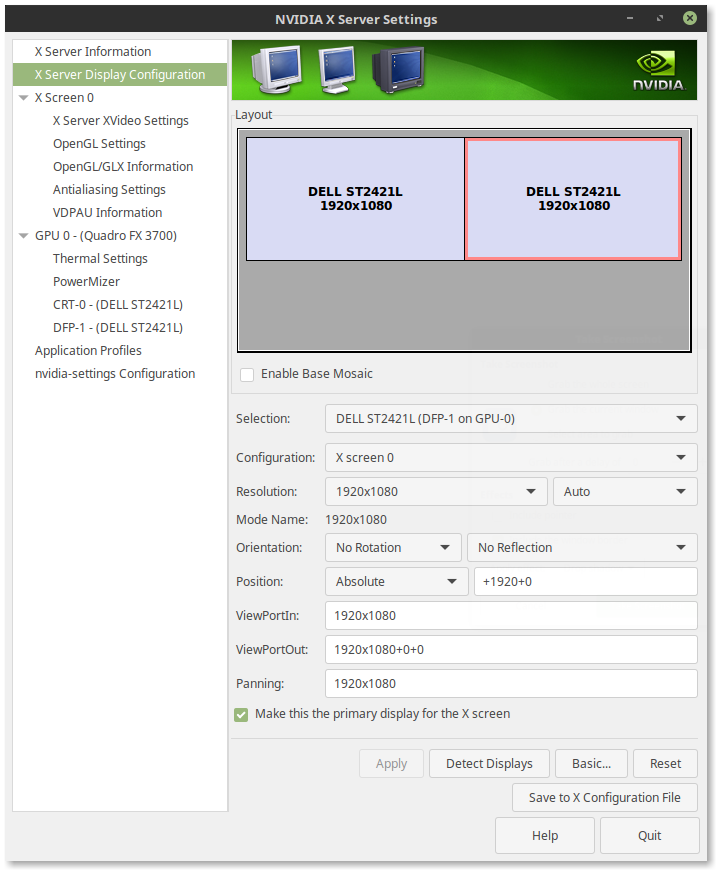Screen dimensions: 716x870
Task: Select X Screen 0 tree entry
Action: (64, 98)
